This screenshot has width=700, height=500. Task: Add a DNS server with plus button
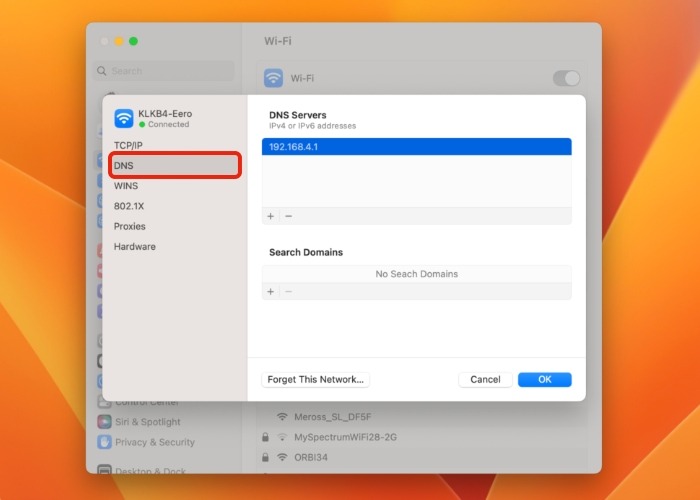pos(271,216)
